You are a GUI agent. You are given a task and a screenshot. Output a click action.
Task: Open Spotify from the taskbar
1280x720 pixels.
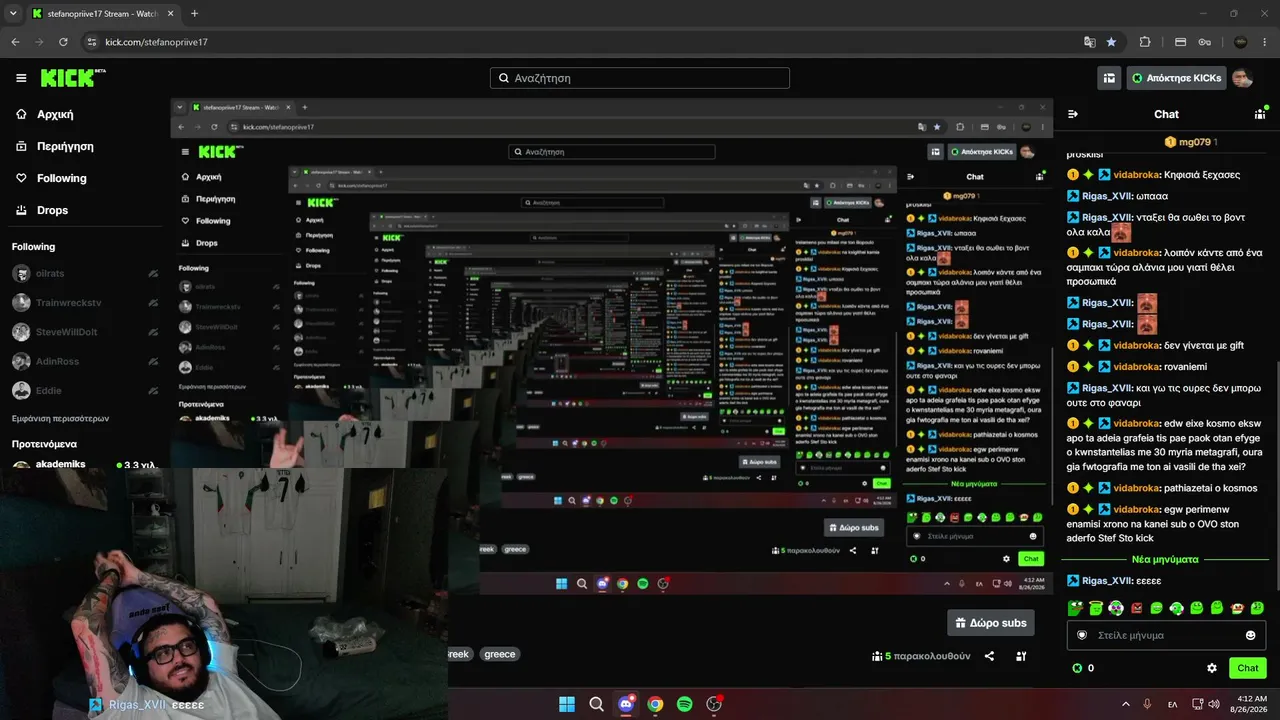click(x=684, y=704)
